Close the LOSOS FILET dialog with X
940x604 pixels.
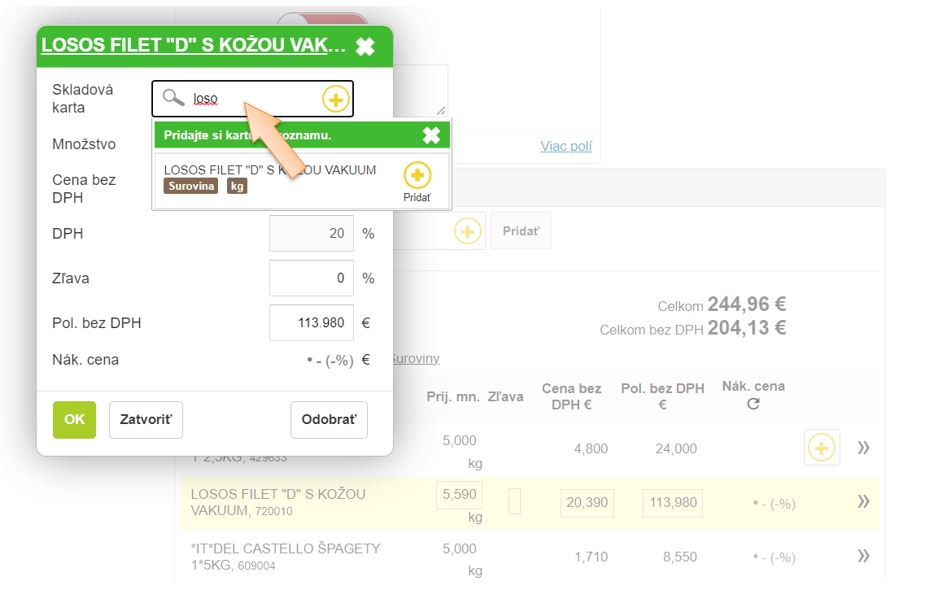pyautogui.click(x=366, y=46)
